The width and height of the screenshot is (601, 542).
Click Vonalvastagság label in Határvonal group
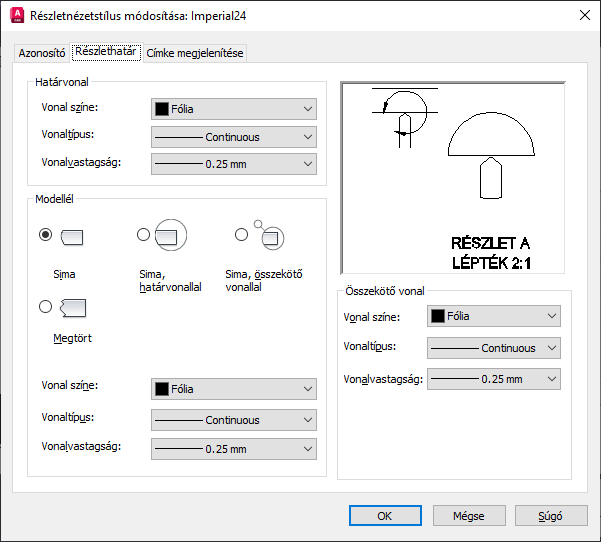point(81,163)
